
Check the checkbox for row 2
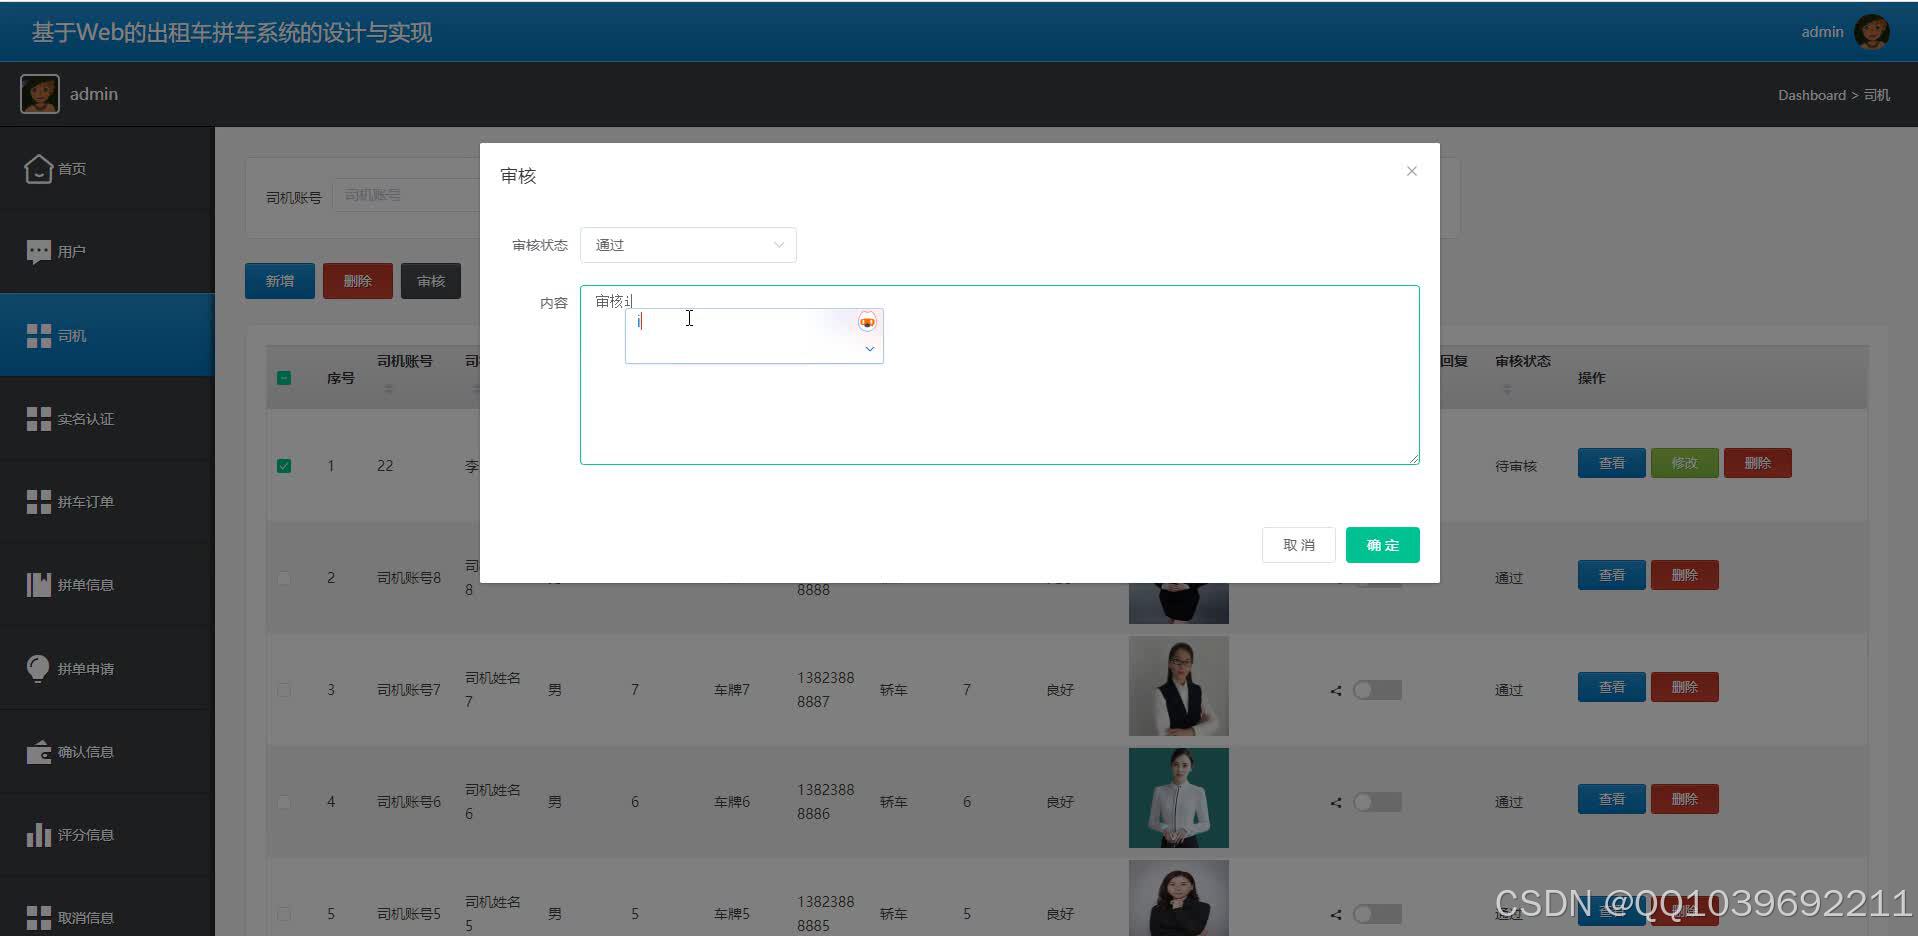pos(284,578)
